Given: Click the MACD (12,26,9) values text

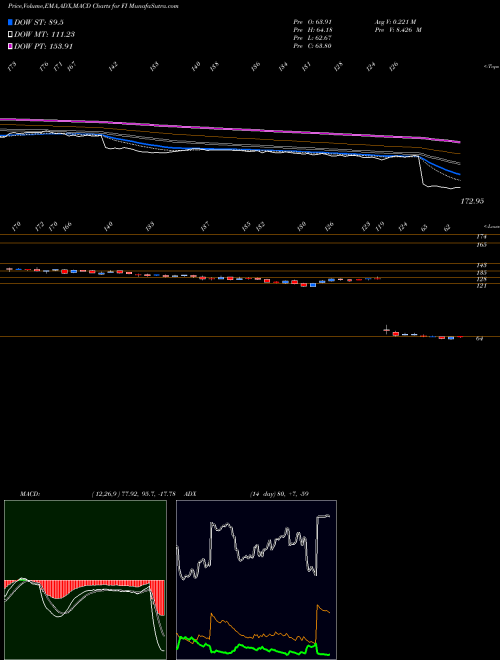Looking at the screenshot, I should [133, 493].
